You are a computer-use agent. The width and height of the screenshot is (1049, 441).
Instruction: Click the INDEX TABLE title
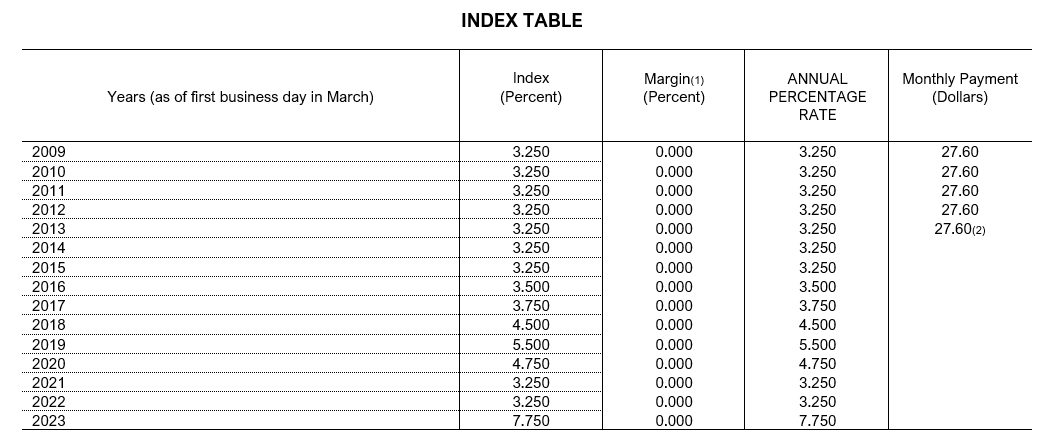coord(521,20)
